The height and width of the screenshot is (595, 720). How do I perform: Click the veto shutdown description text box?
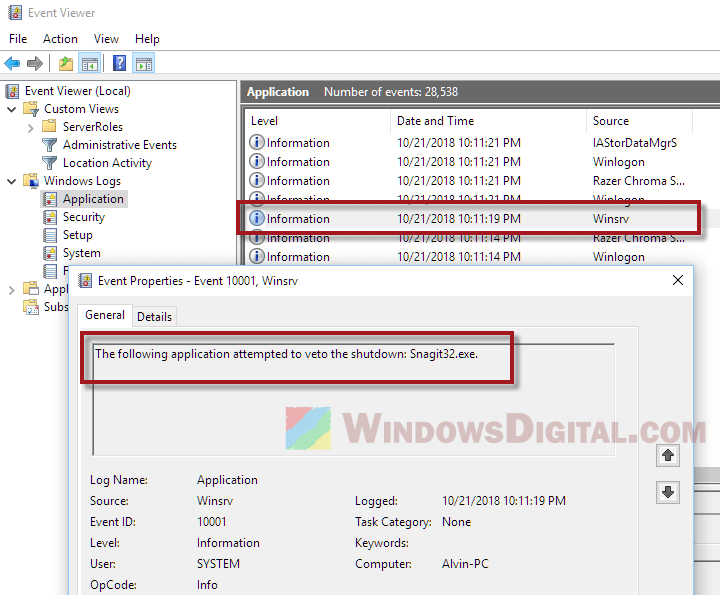click(x=354, y=399)
